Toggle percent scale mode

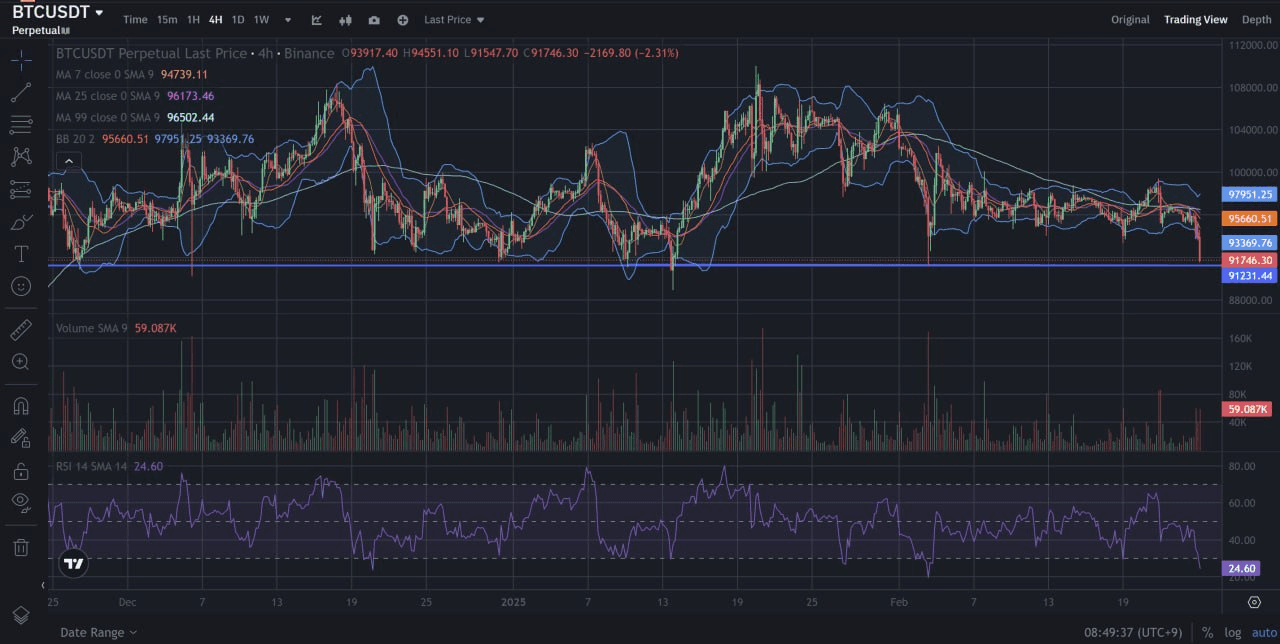pyautogui.click(x=1207, y=632)
